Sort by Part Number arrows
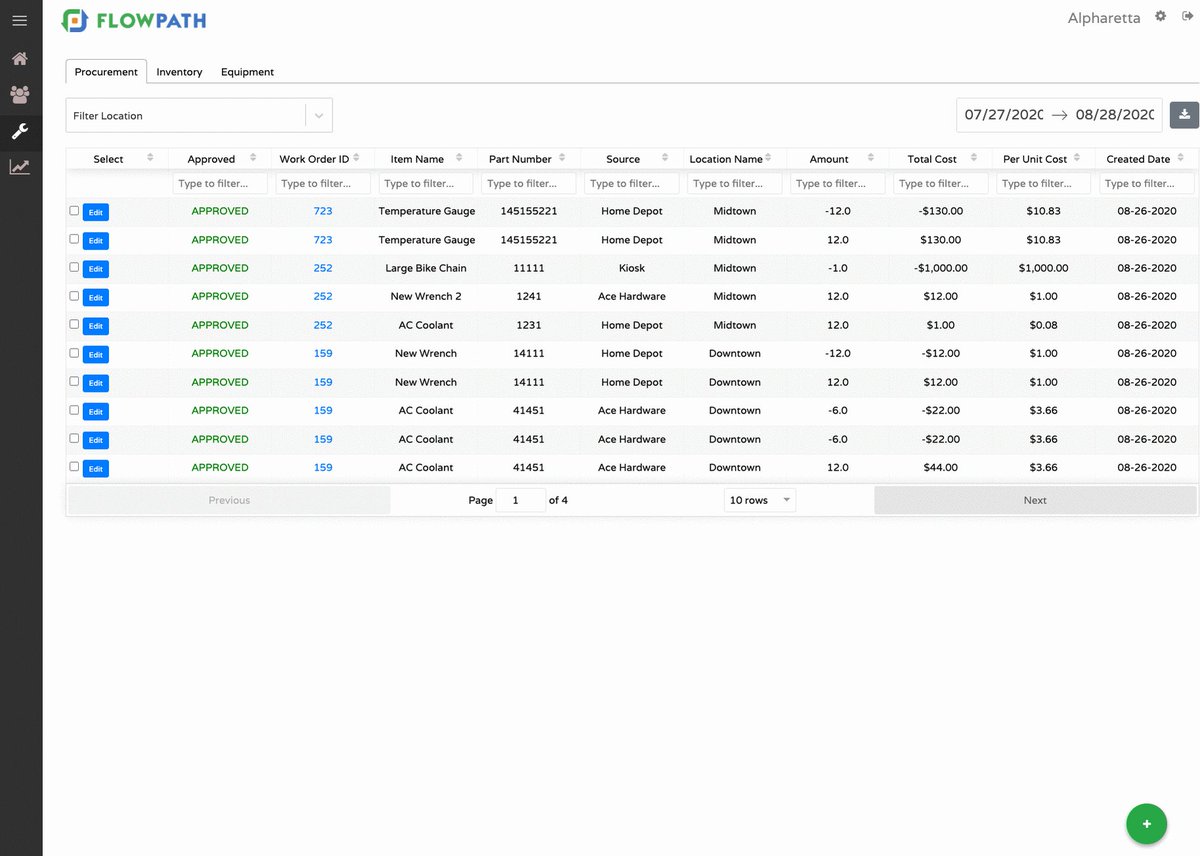Image resolution: width=1200 pixels, height=856 pixels. [562, 158]
